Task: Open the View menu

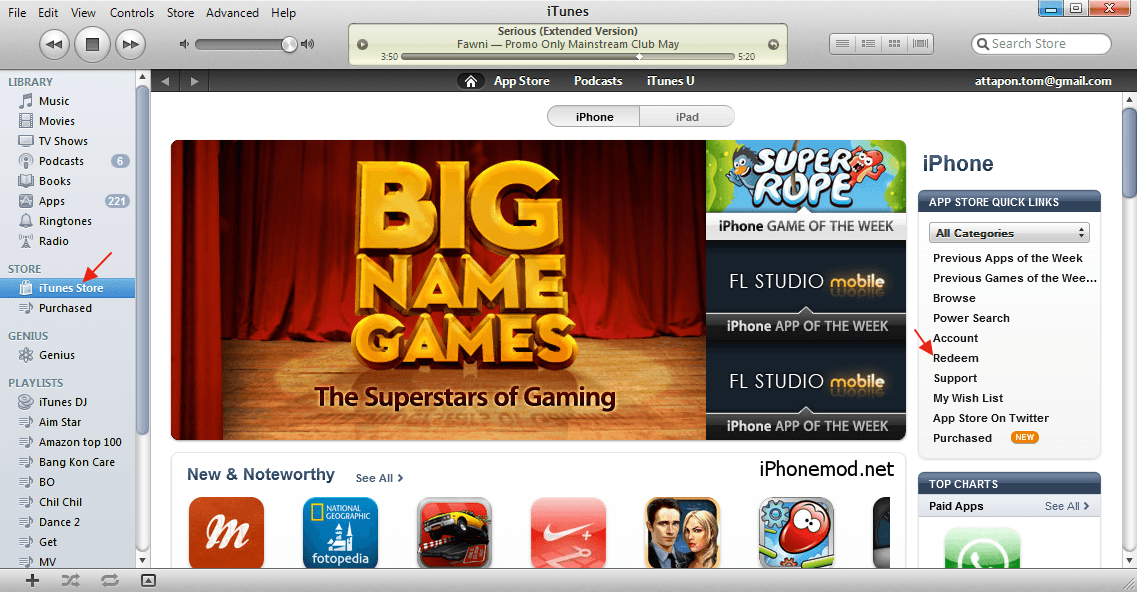Action: (83, 12)
